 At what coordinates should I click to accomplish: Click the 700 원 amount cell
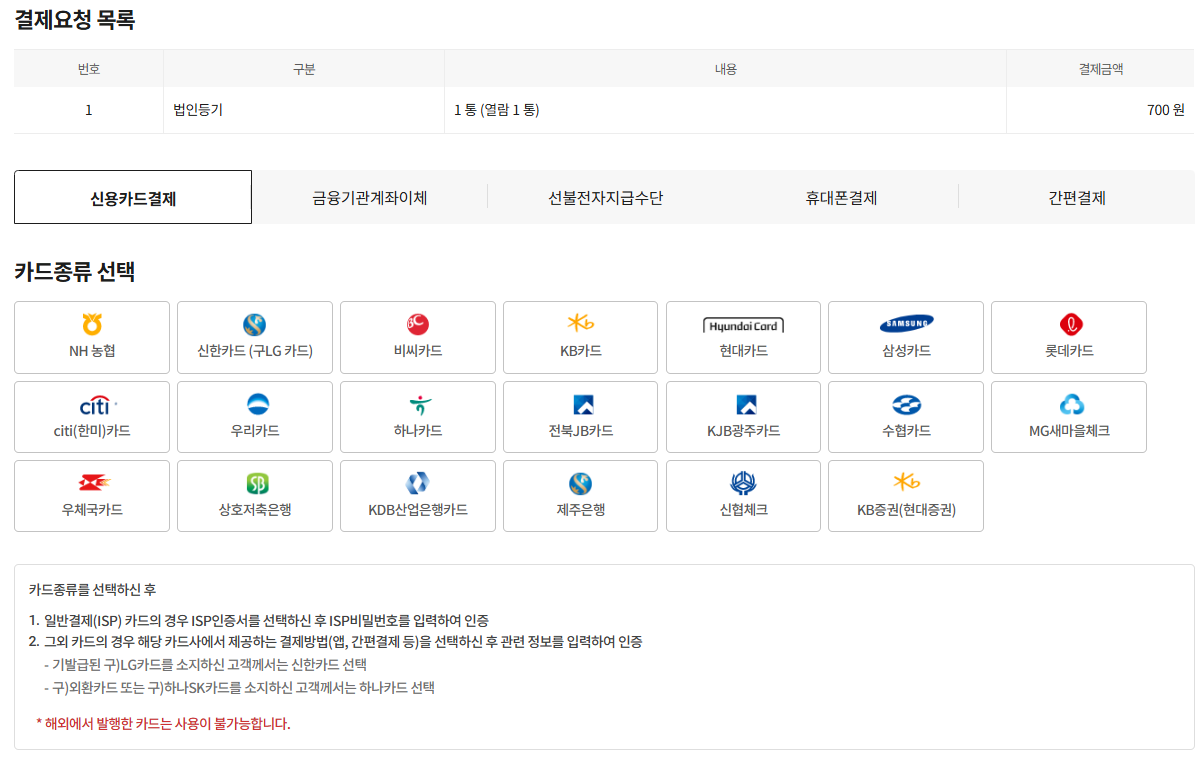(1100, 110)
